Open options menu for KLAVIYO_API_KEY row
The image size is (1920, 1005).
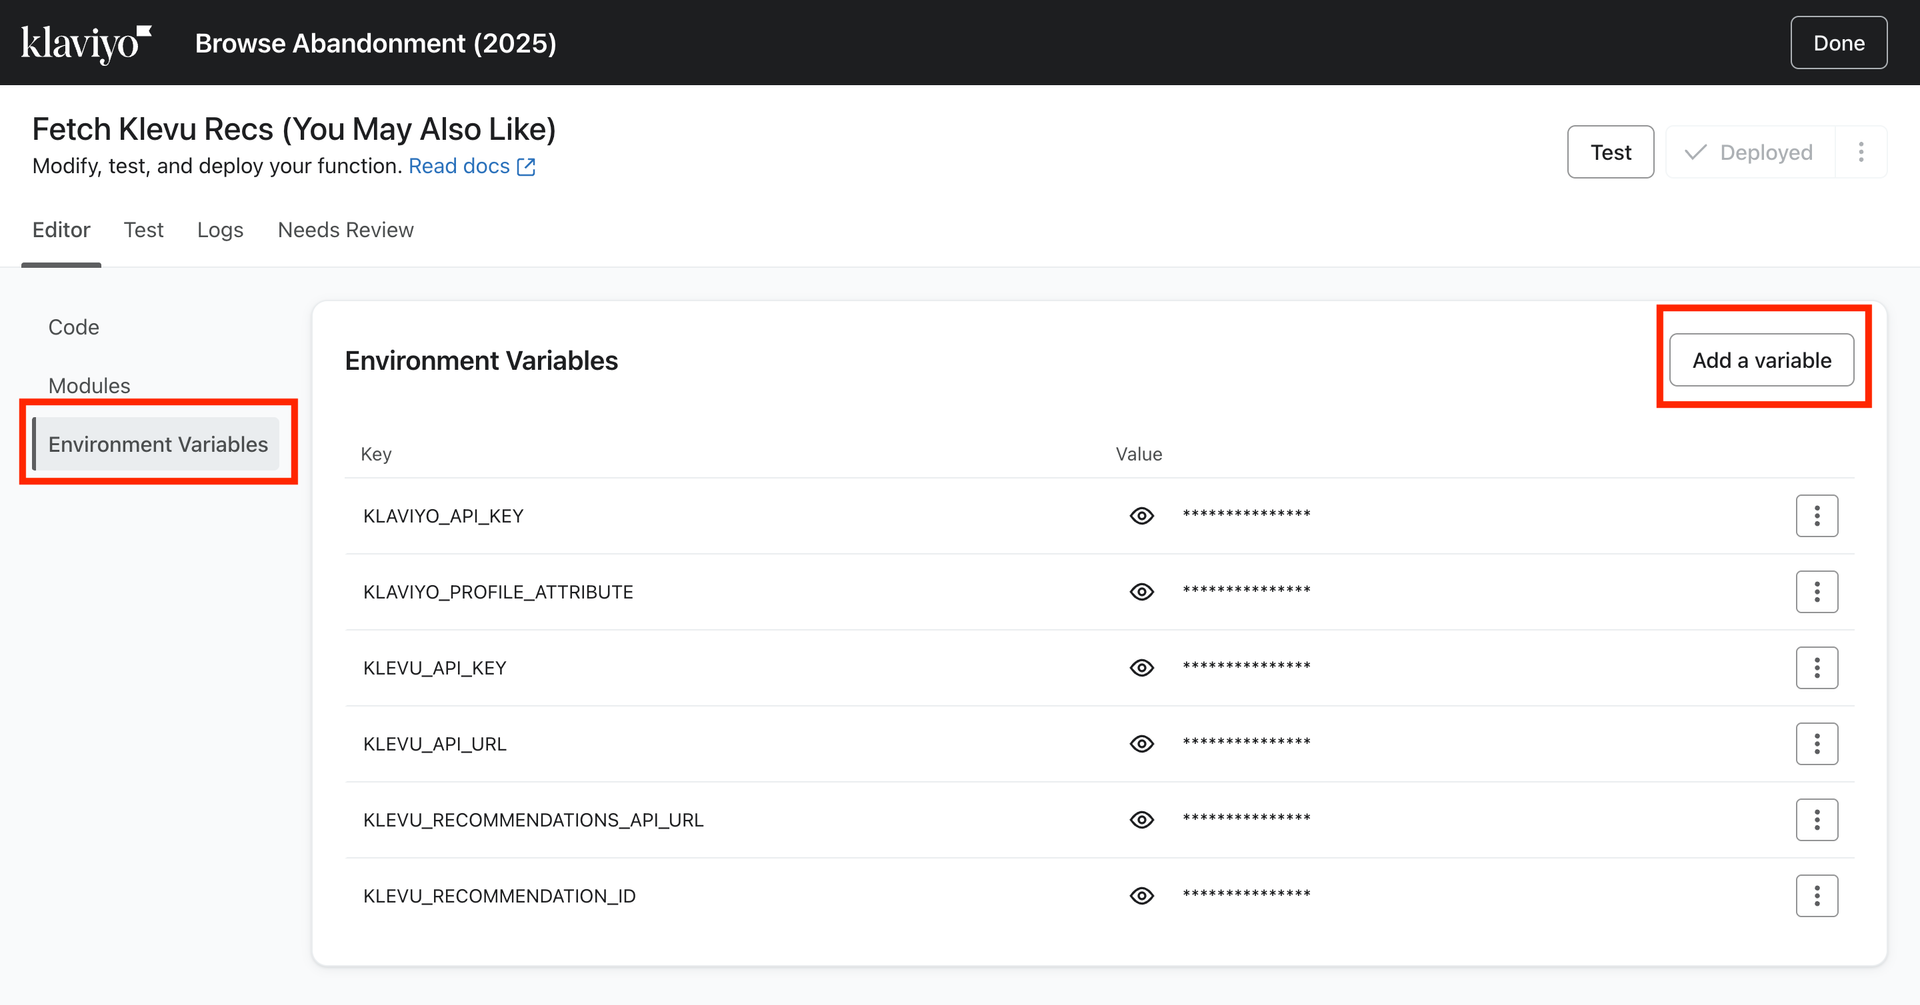point(1816,516)
